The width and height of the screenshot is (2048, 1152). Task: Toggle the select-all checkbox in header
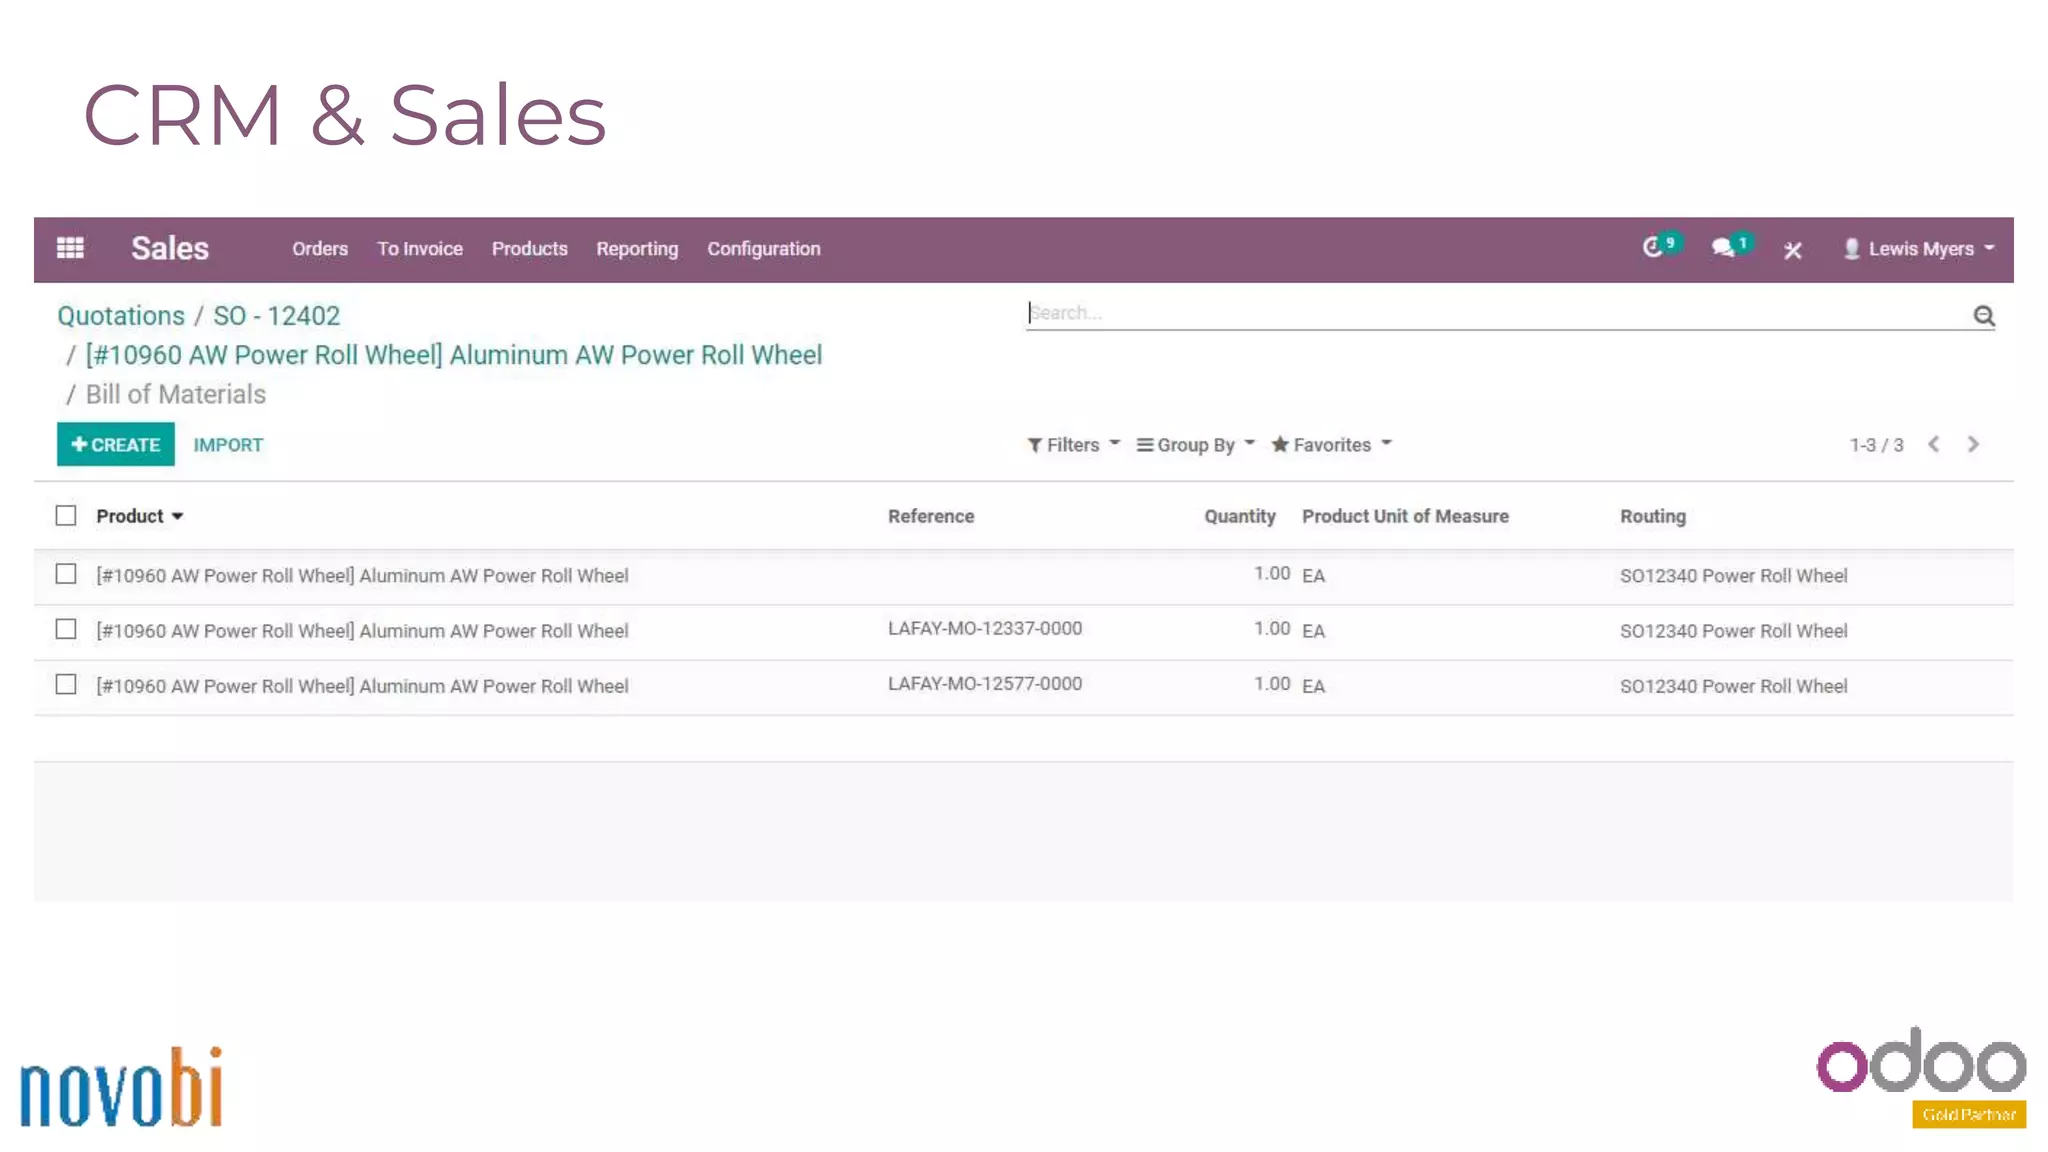click(x=66, y=515)
